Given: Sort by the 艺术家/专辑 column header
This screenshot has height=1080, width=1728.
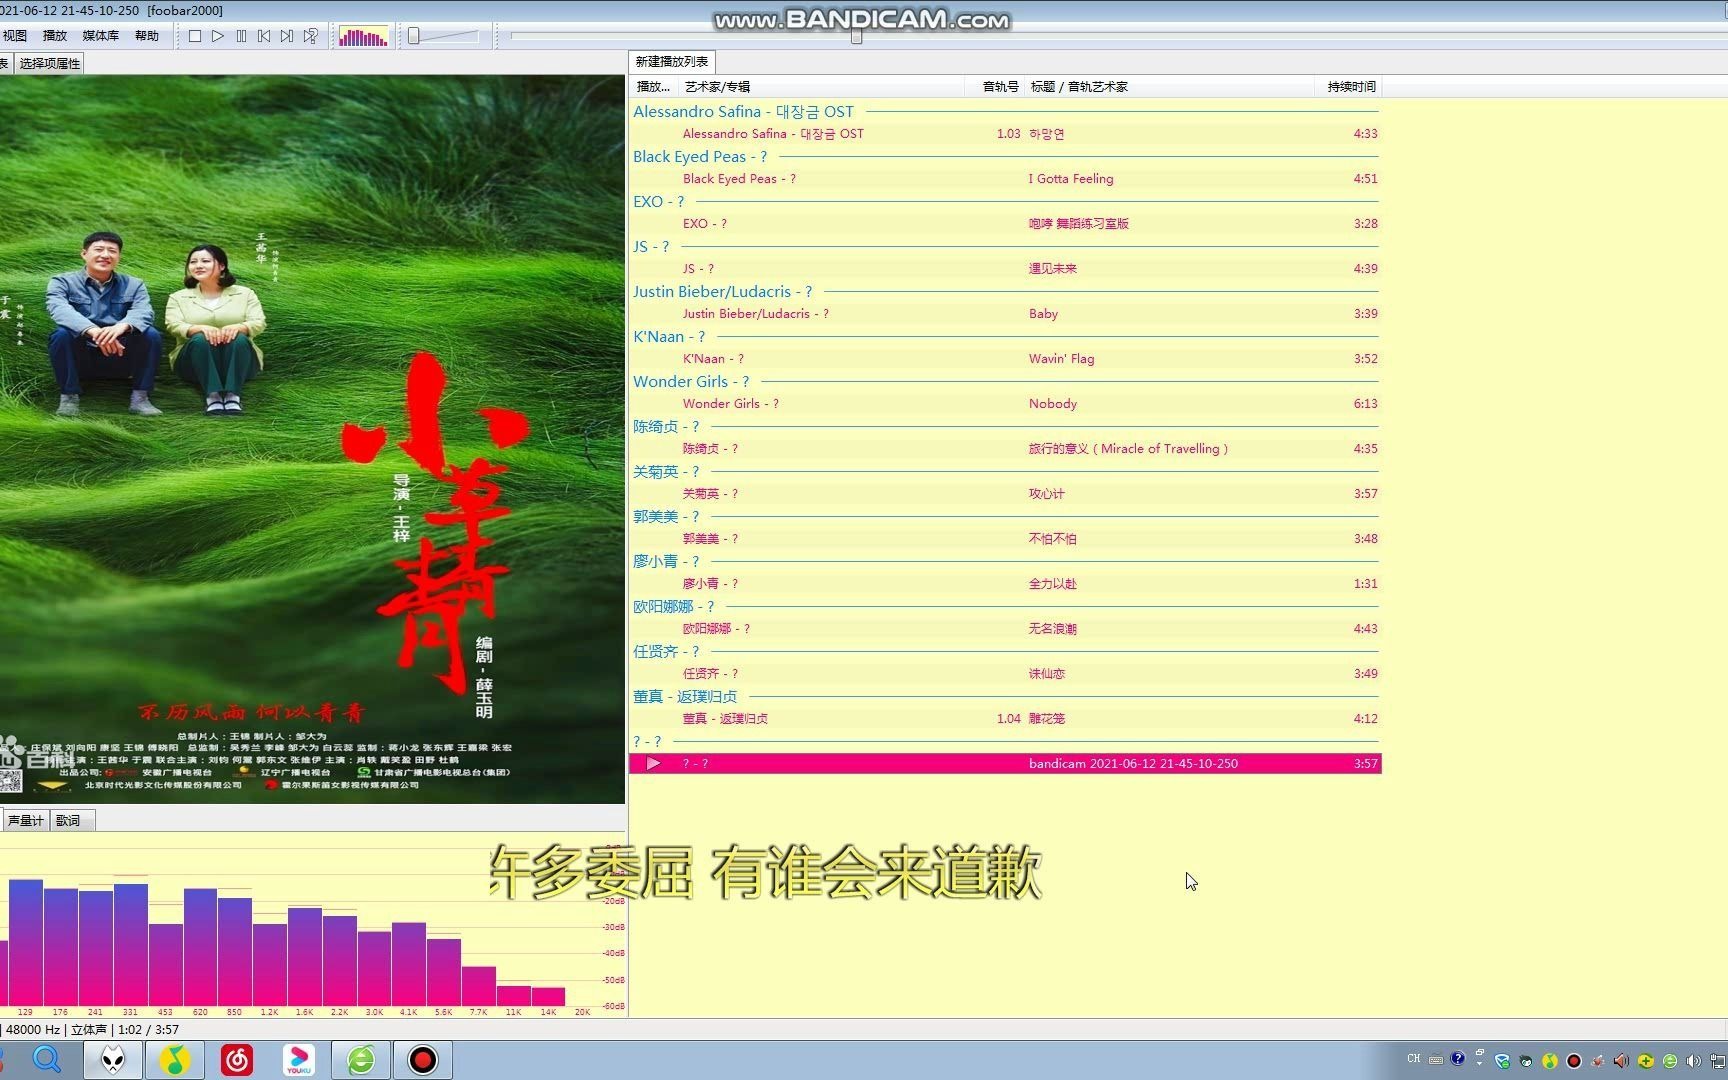Looking at the screenshot, I should pyautogui.click(x=820, y=87).
